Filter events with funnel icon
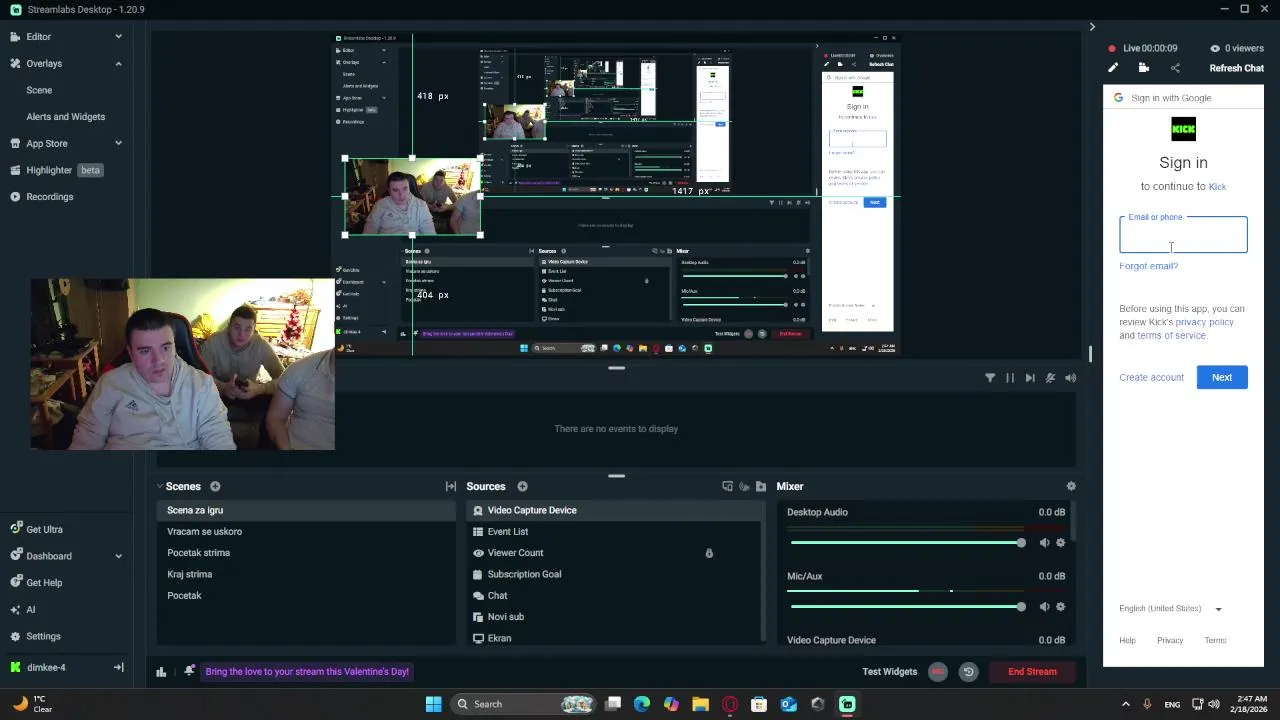This screenshot has width=1280, height=720. click(990, 378)
